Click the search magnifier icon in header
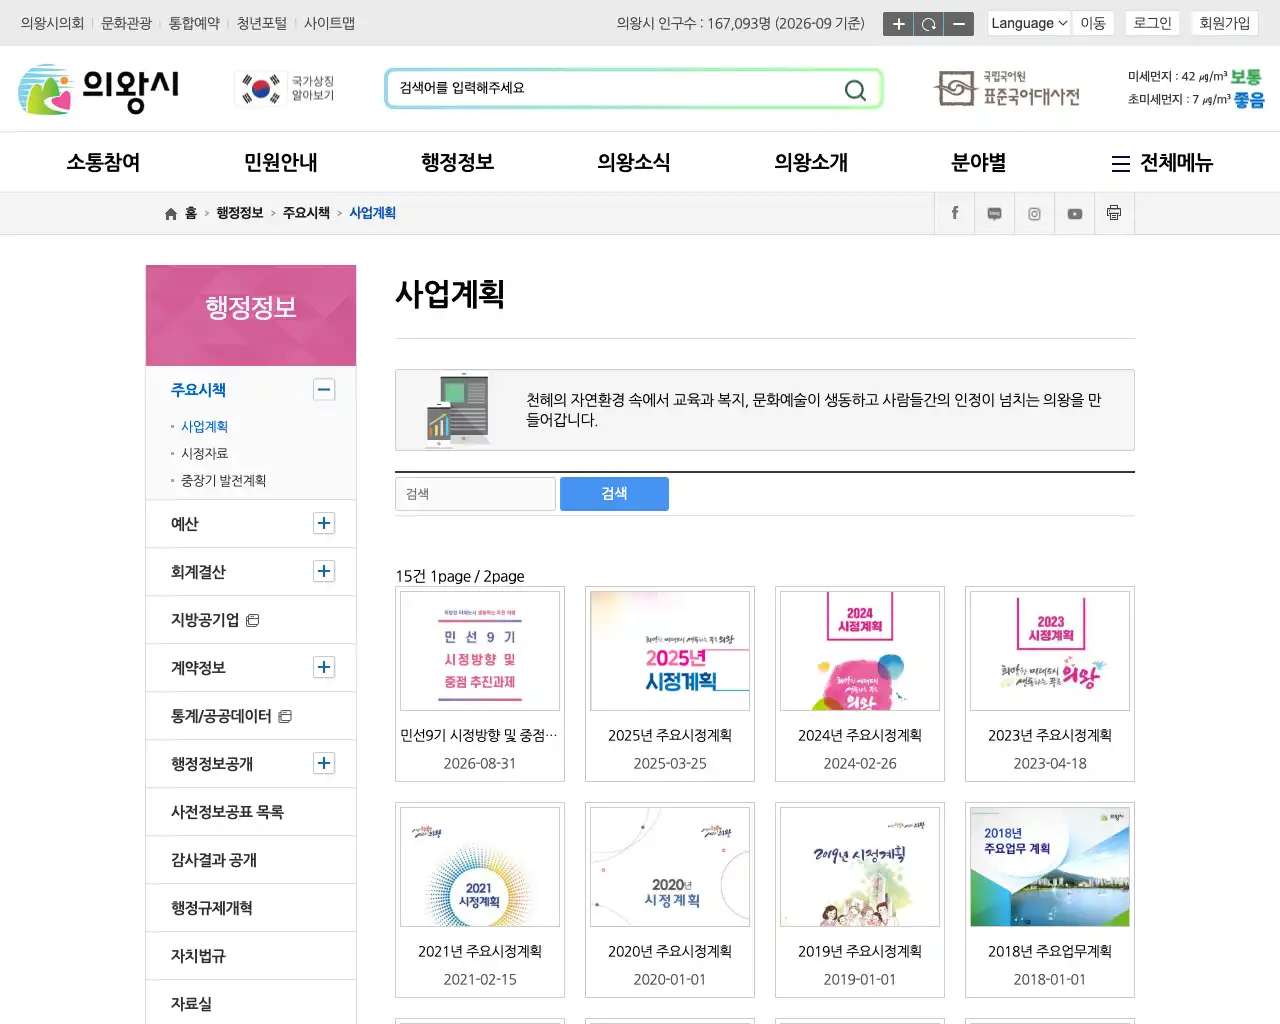This screenshot has width=1280, height=1024. [x=855, y=90]
